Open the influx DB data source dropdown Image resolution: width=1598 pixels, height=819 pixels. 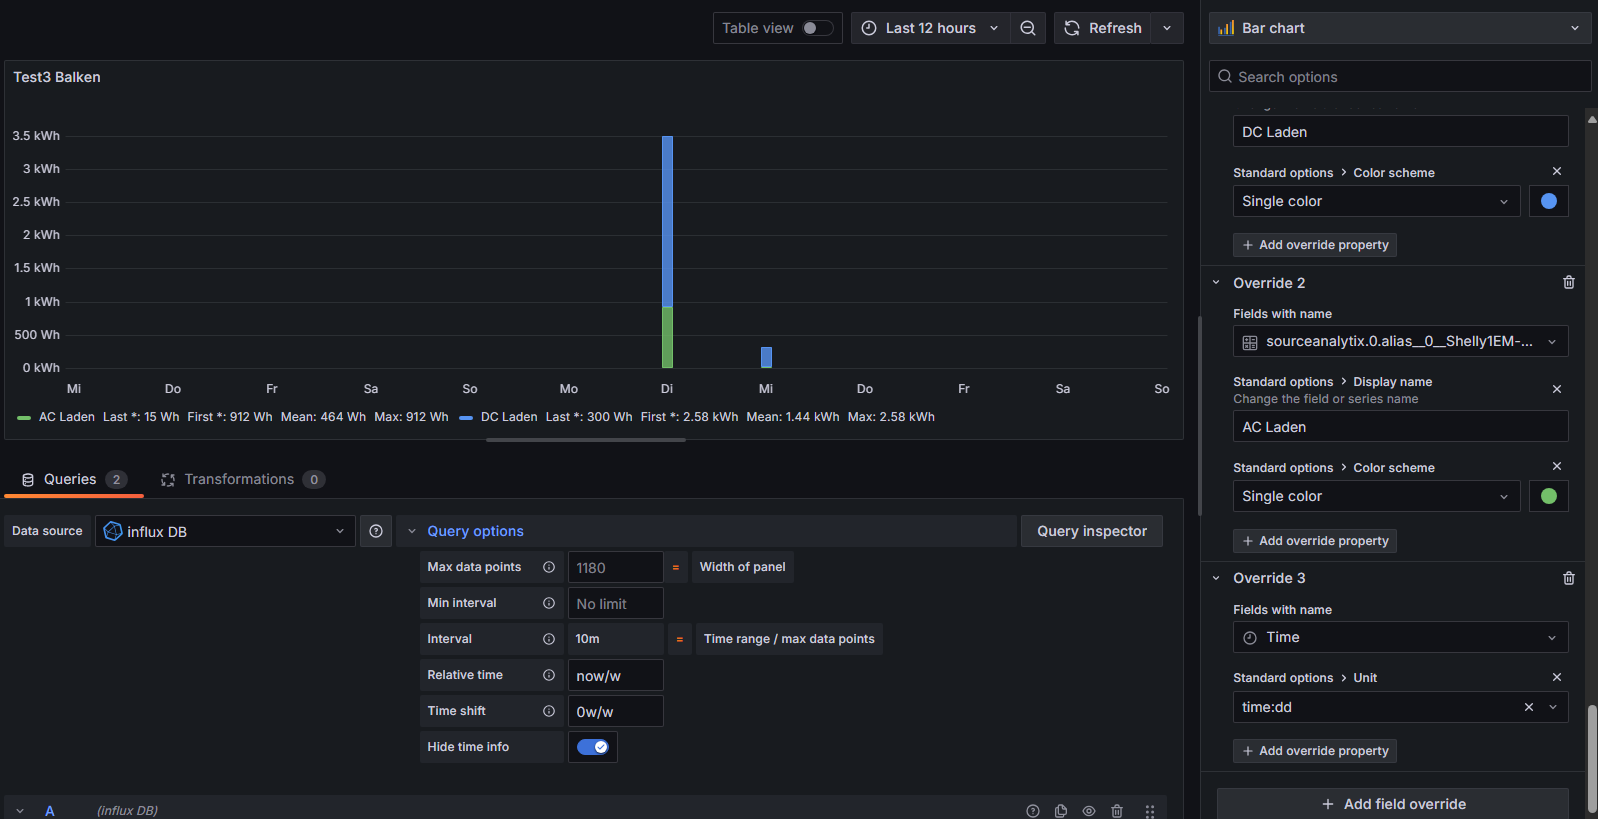(x=225, y=531)
